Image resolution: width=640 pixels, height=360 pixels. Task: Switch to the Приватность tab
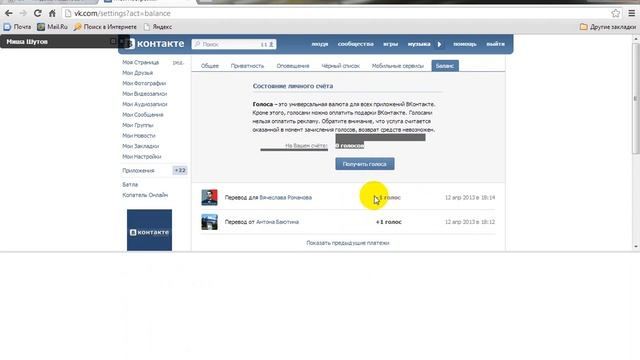247,66
